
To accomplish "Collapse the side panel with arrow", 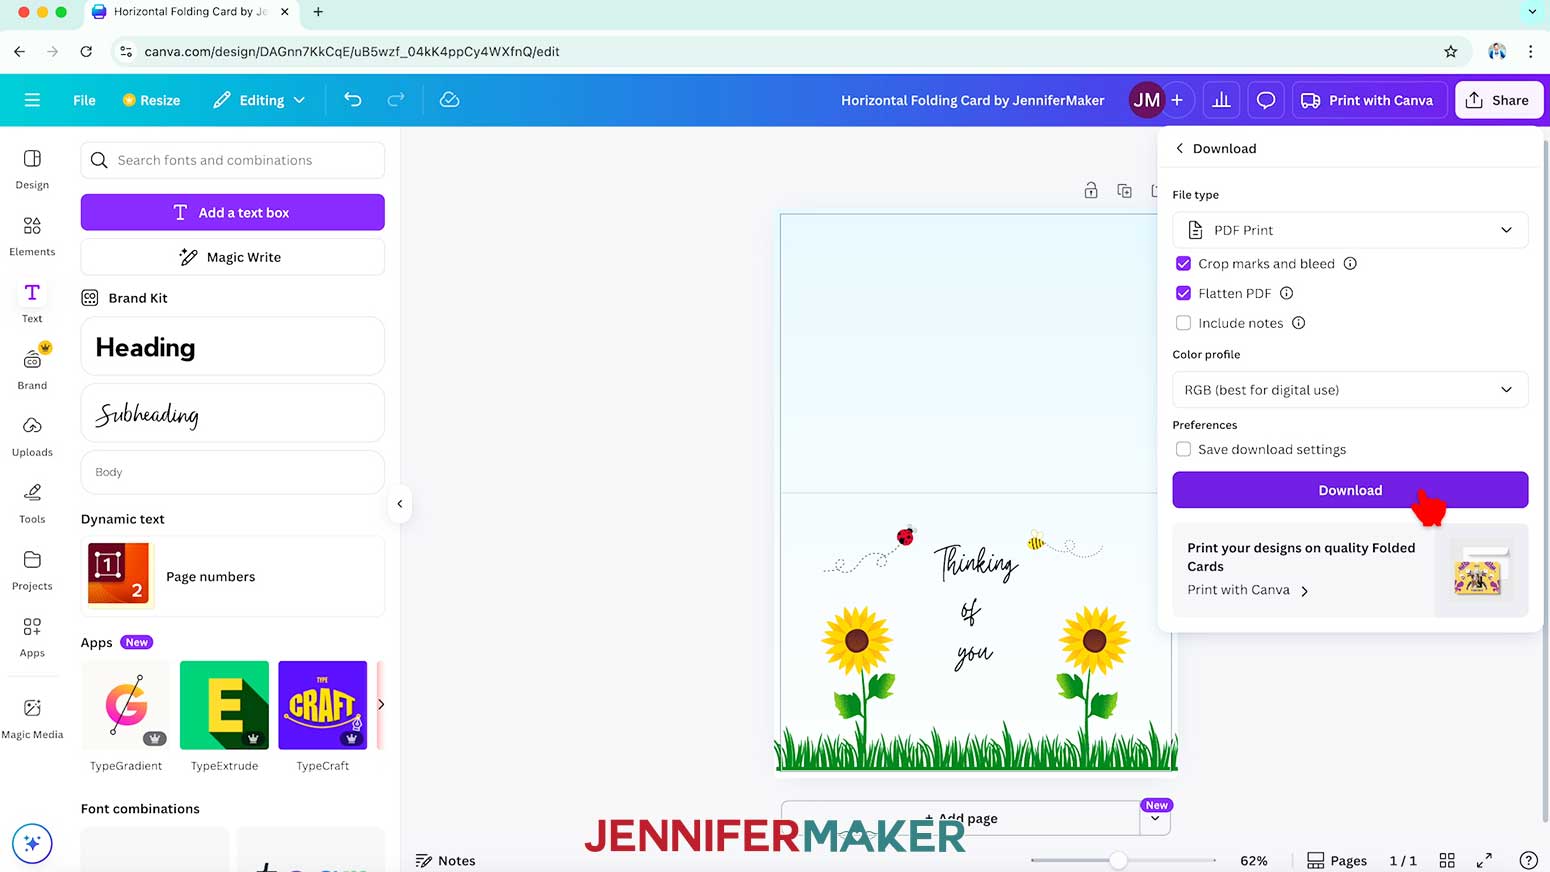I will pos(400,504).
